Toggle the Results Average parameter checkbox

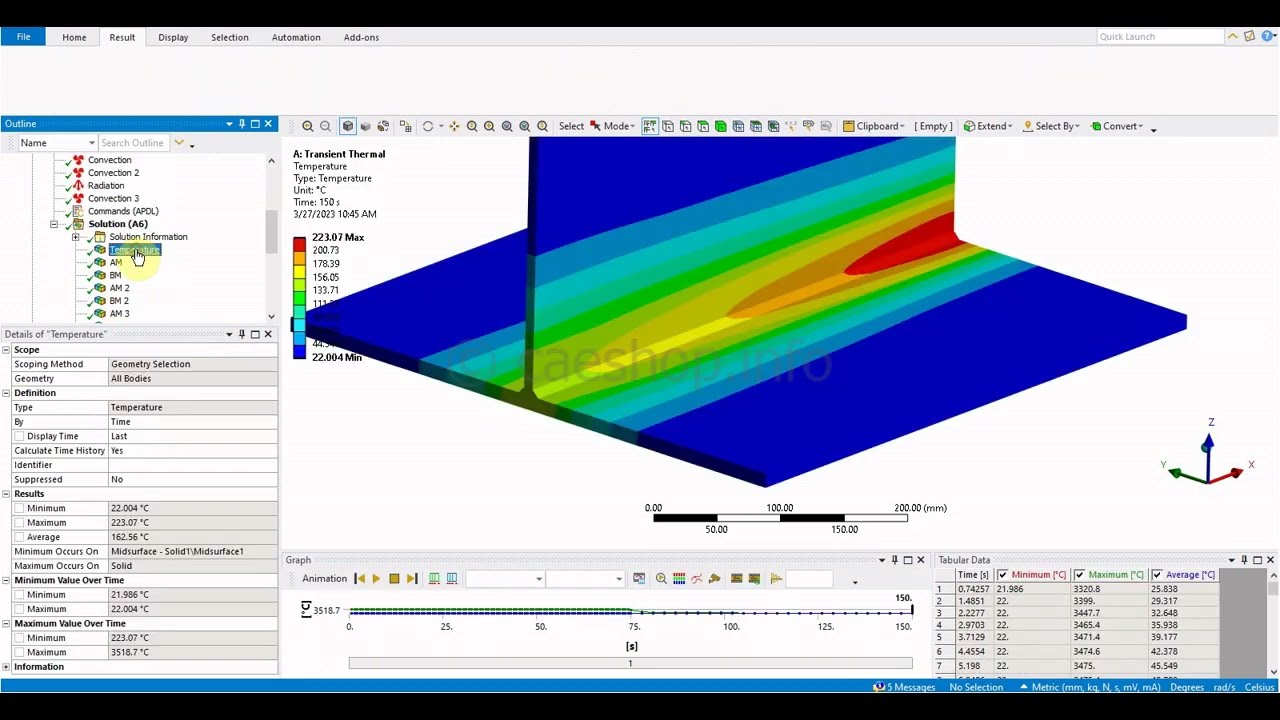(x=19, y=537)
